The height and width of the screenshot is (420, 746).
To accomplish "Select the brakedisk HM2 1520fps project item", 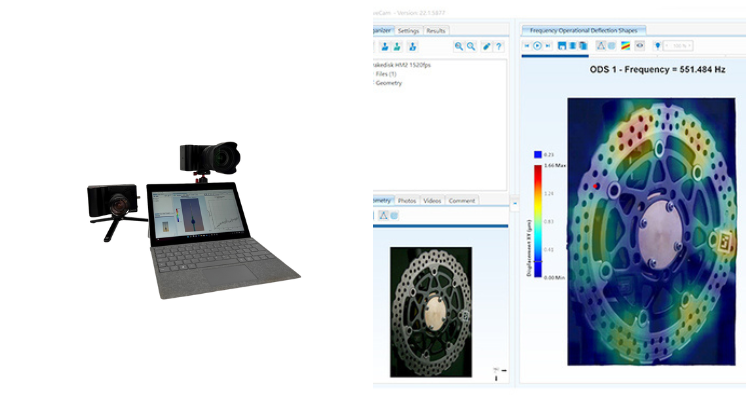I will click(402, 65).
